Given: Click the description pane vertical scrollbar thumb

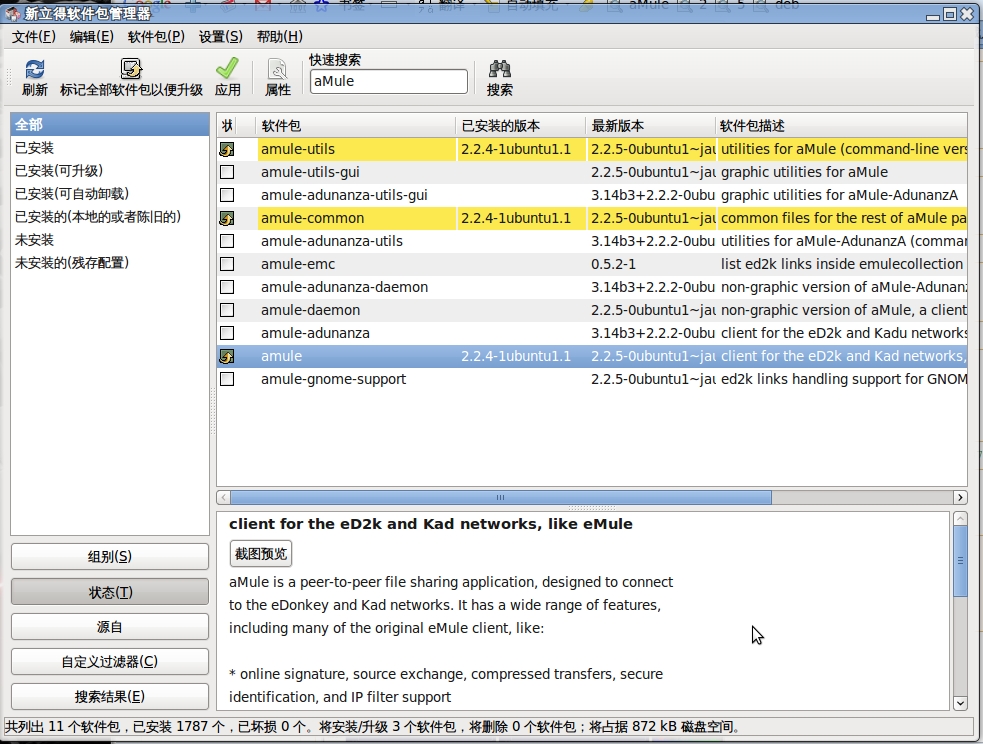Looking at the screenshot, I should pos(960,561).
